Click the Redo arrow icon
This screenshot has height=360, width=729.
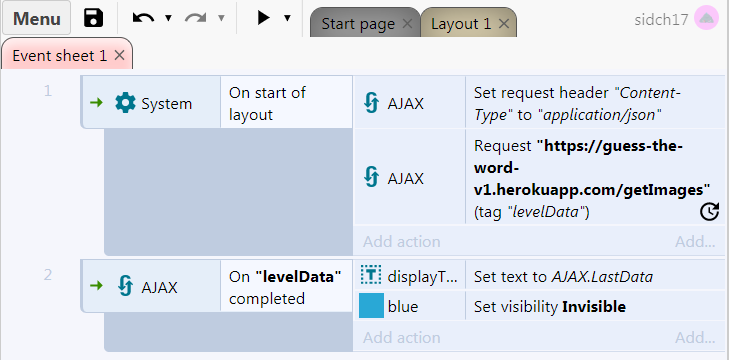click(196, 18)
